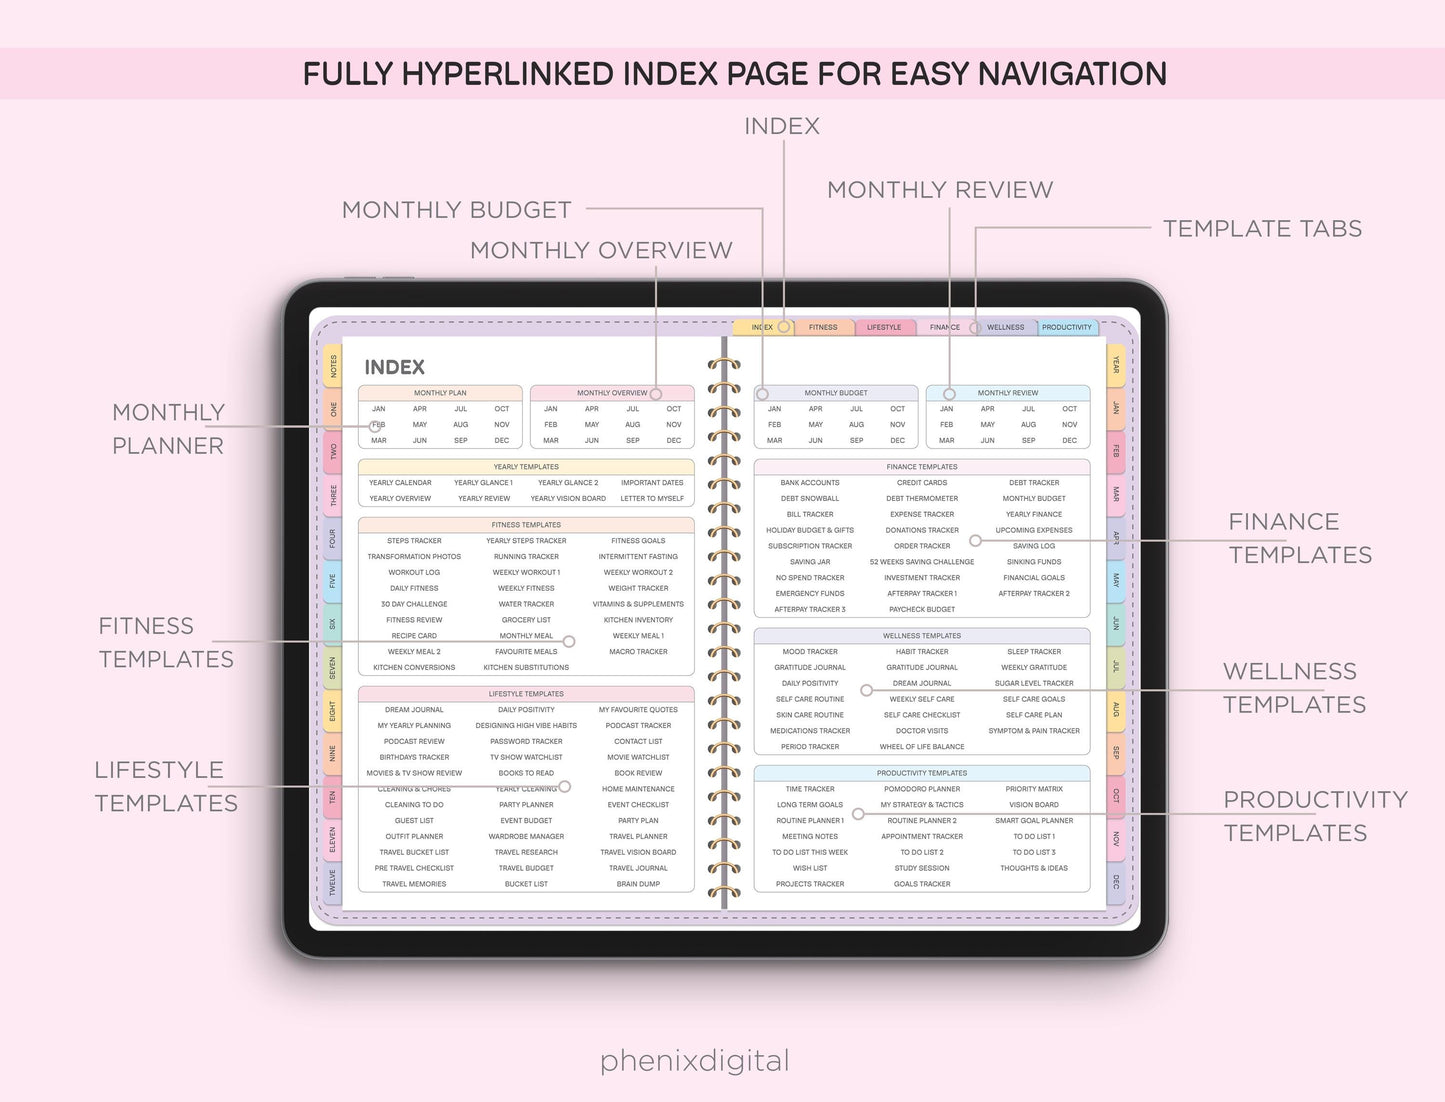Open the INDEX top tab
Image resolution: width=1445 pixels, height=1102 pixels.
[763, 327]
